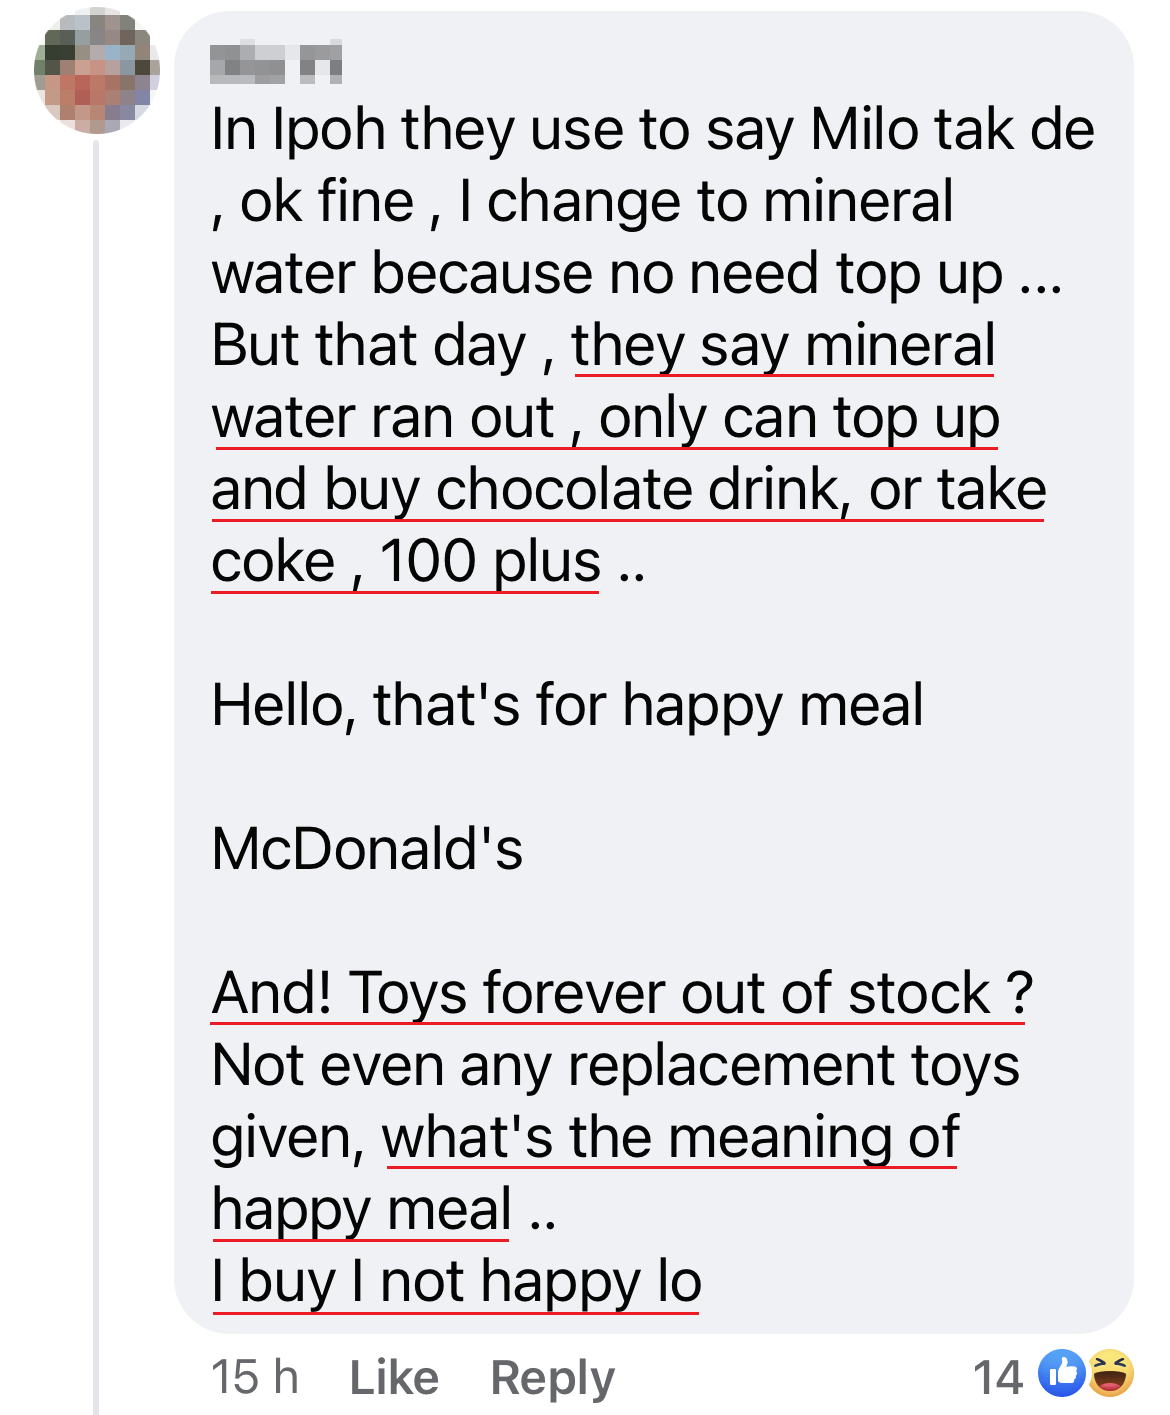Open the 15 h timestamp link
Viewport: 1170px width, 1415px height.
coord(254,1377)
